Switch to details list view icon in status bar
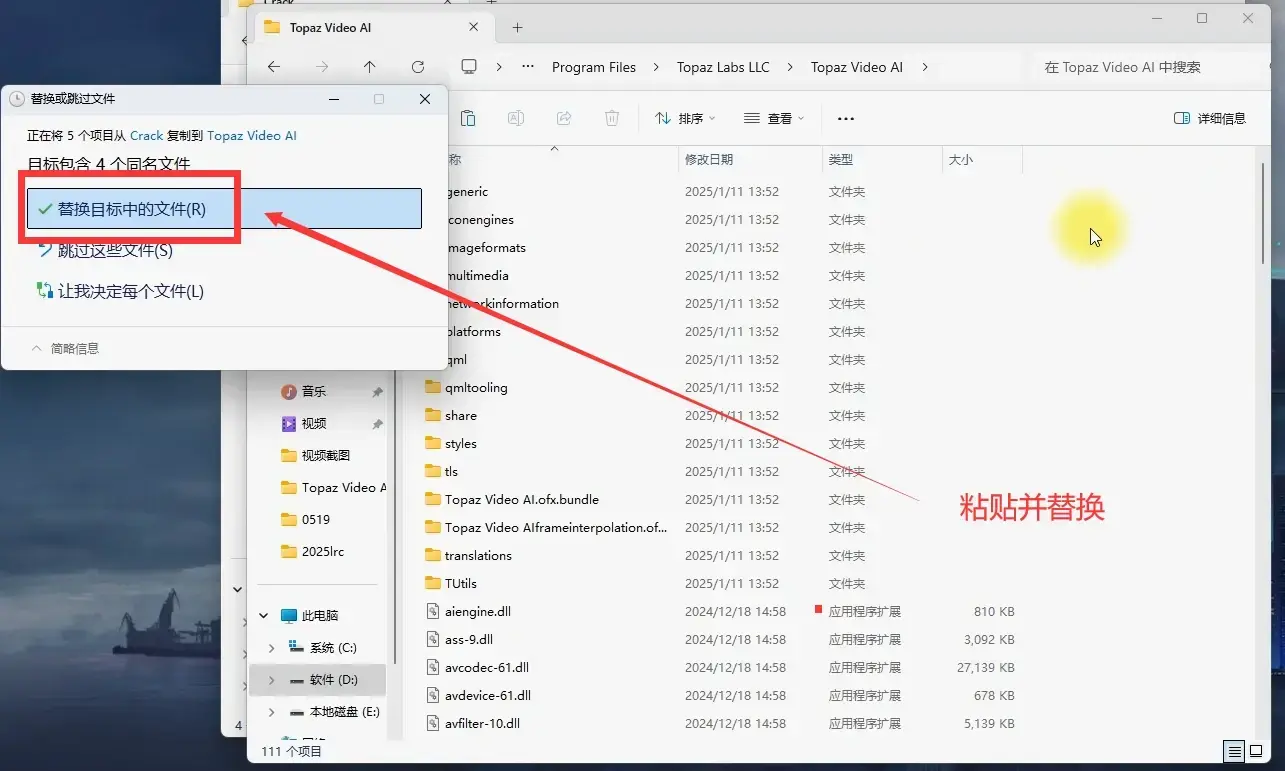 coord(1234,751)
